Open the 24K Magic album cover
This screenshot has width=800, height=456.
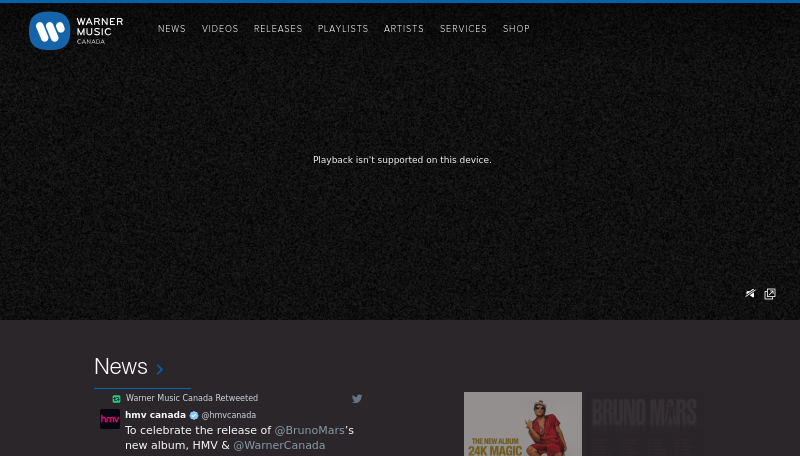(x=523, y=424)
